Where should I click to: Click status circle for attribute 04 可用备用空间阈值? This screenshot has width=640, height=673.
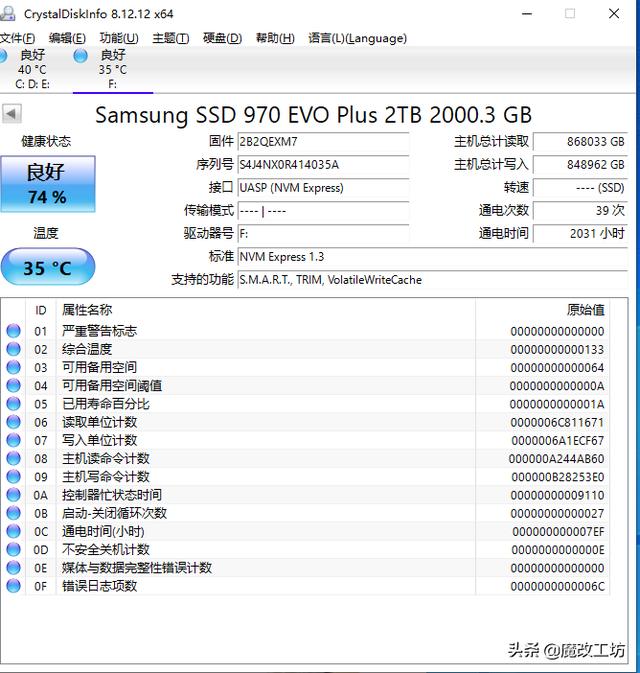point(14,385)
